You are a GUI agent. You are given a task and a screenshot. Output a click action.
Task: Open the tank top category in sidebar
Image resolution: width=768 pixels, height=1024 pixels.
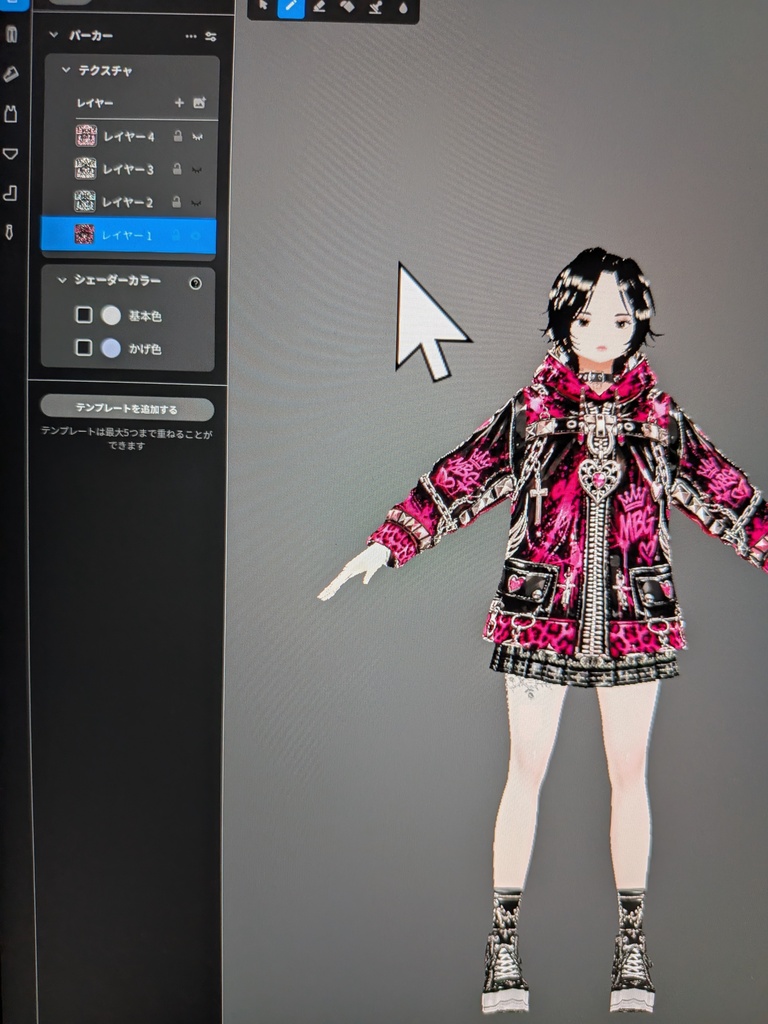pos(10,114)
